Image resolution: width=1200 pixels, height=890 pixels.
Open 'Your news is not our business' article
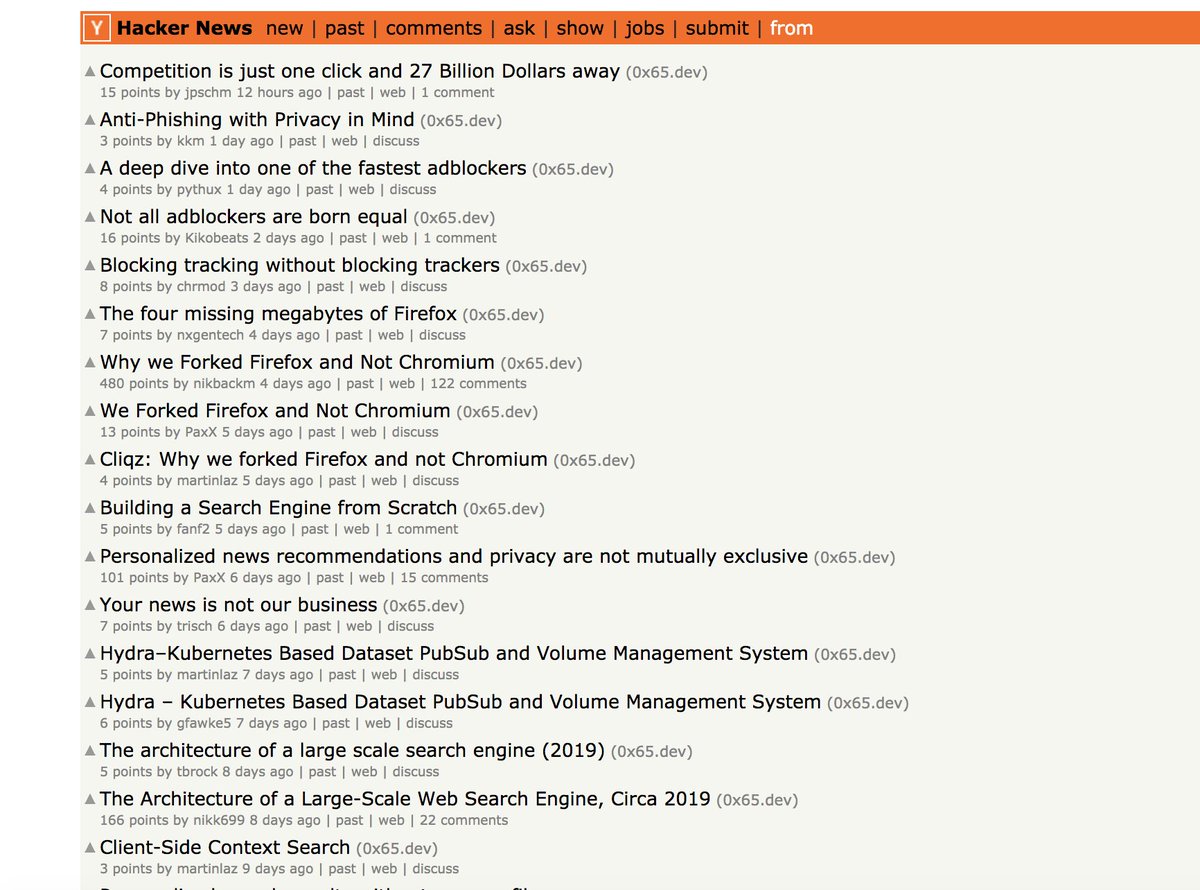point(238,605)
